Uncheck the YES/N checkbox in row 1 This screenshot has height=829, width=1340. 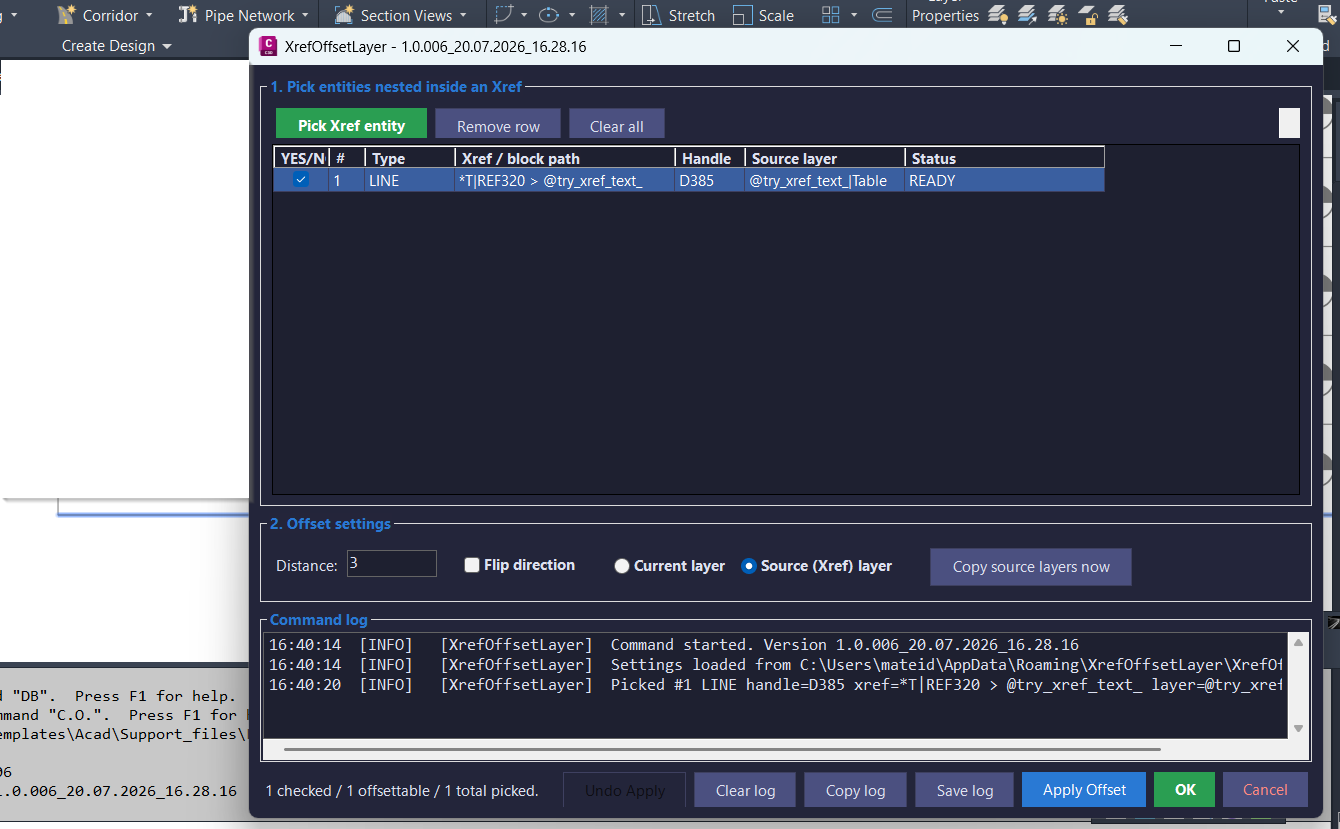pos(300,180)
